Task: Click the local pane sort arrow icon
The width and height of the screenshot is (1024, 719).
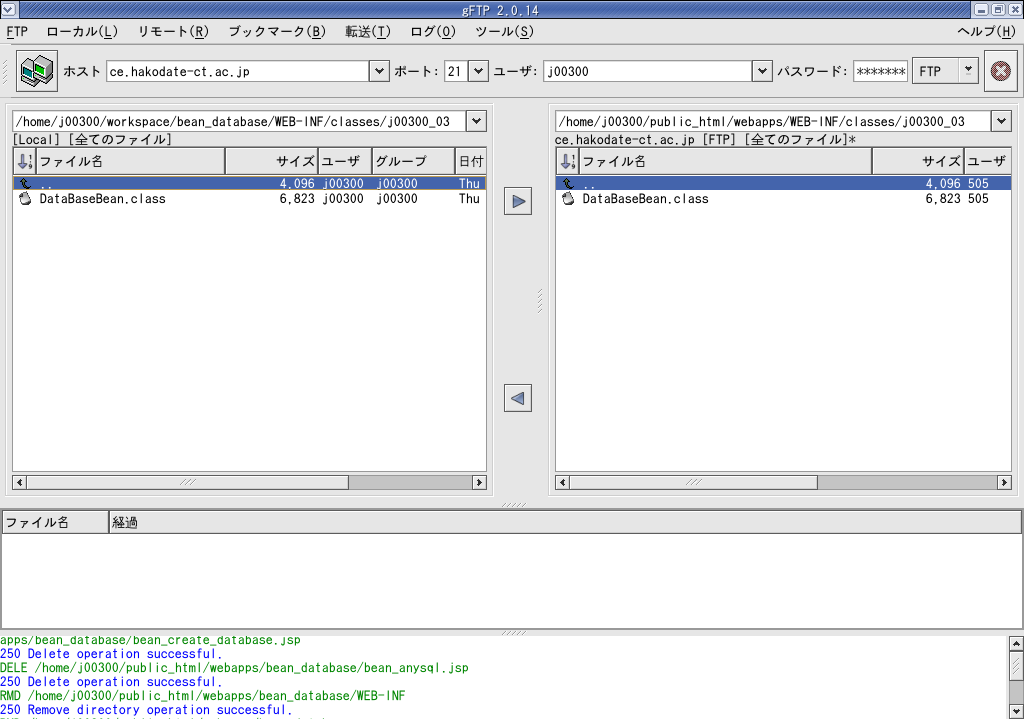Action: pyautogui.click(x=25, y=161)
